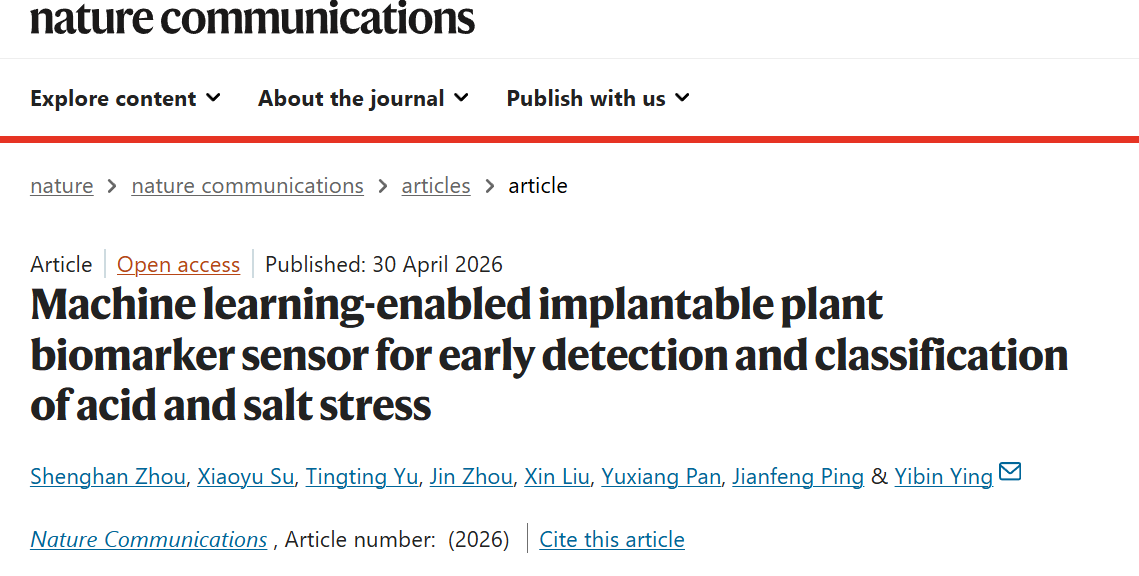Click the Open access link
Screen dimensions: 1139x576
pos(179,264)
